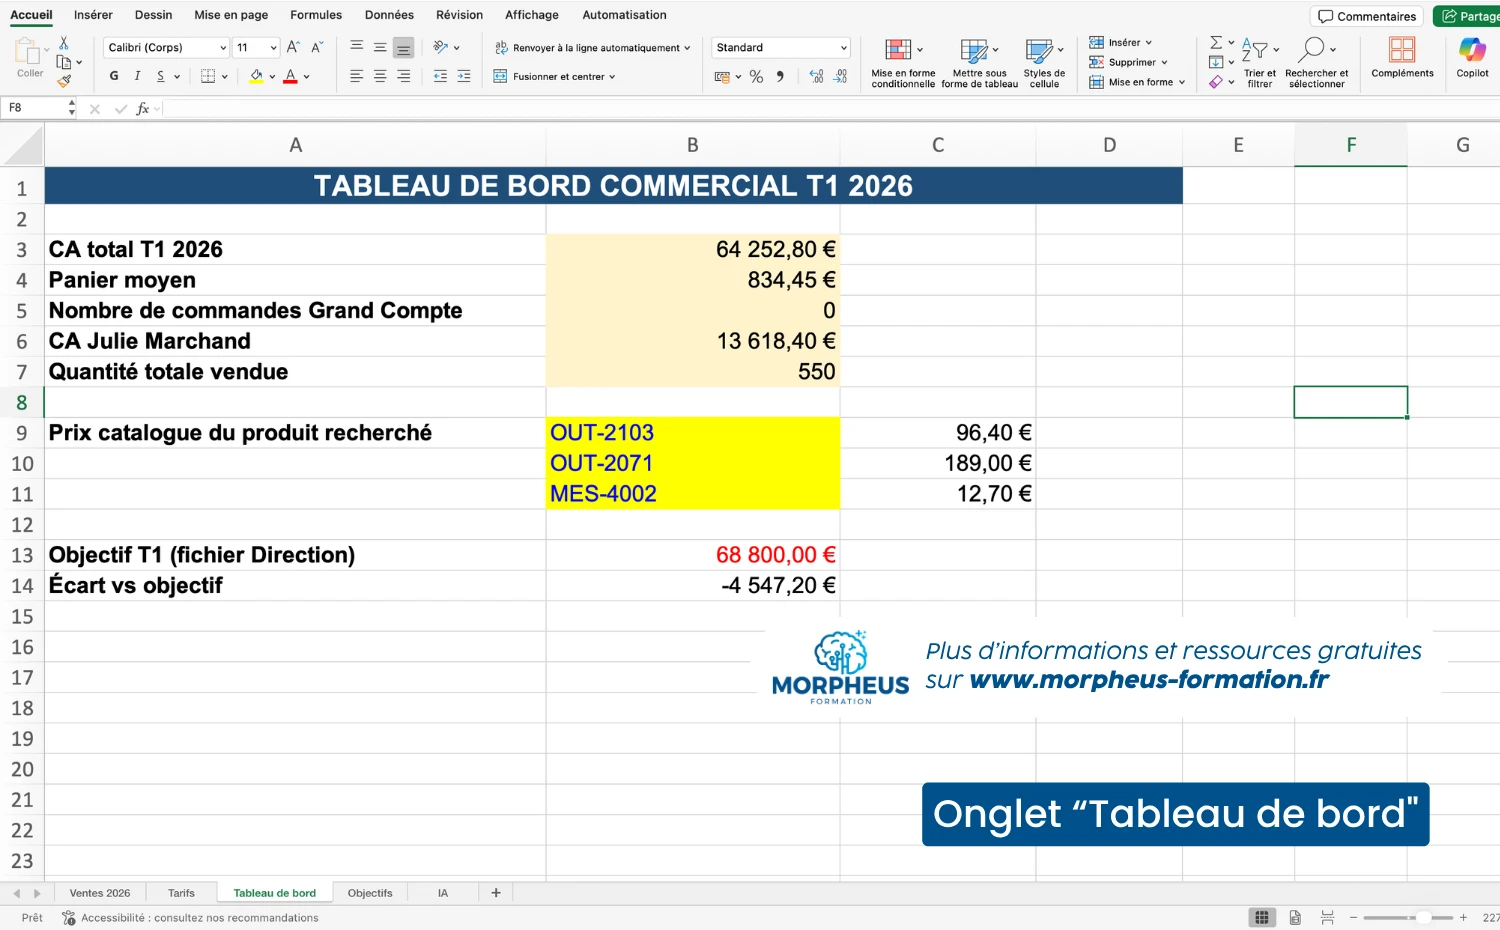
Task: Click the Supprimer cells button
Action: (1128, 62)
